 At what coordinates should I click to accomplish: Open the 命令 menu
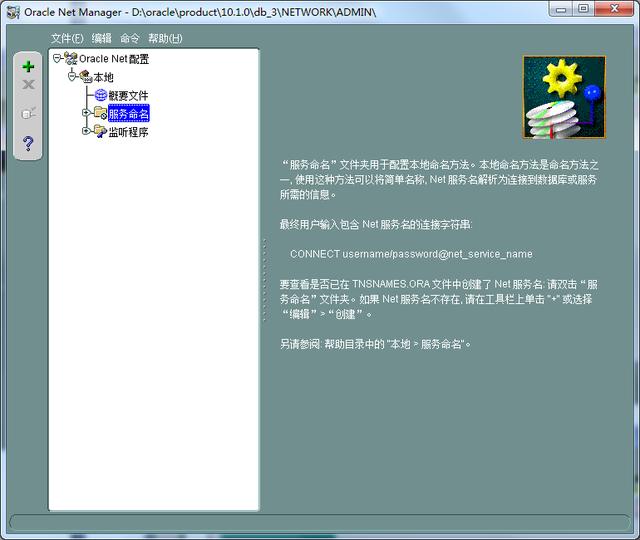pos(130,38)
